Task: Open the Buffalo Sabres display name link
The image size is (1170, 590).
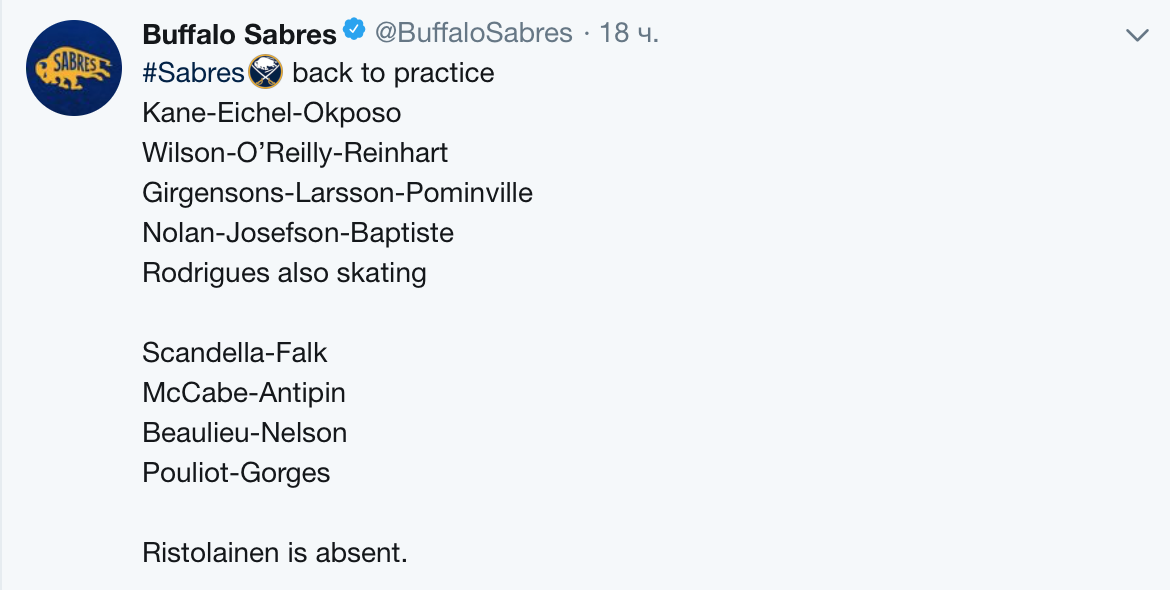Action: [239, 34]
